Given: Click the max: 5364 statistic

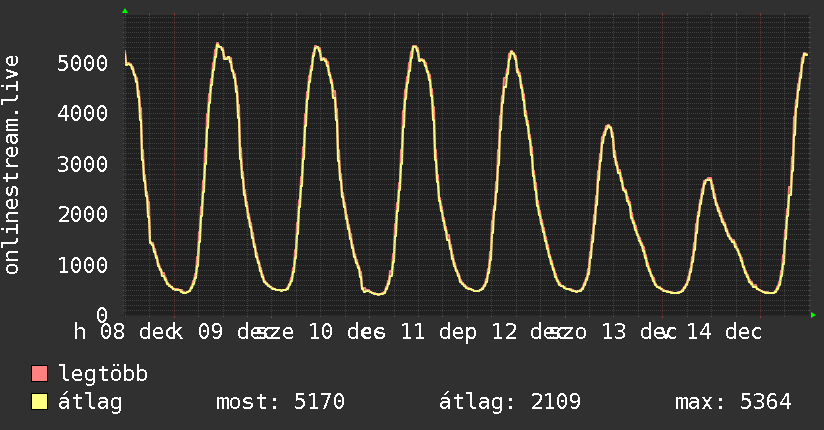Looking at the screenshot, I should (x=733, y=402).
